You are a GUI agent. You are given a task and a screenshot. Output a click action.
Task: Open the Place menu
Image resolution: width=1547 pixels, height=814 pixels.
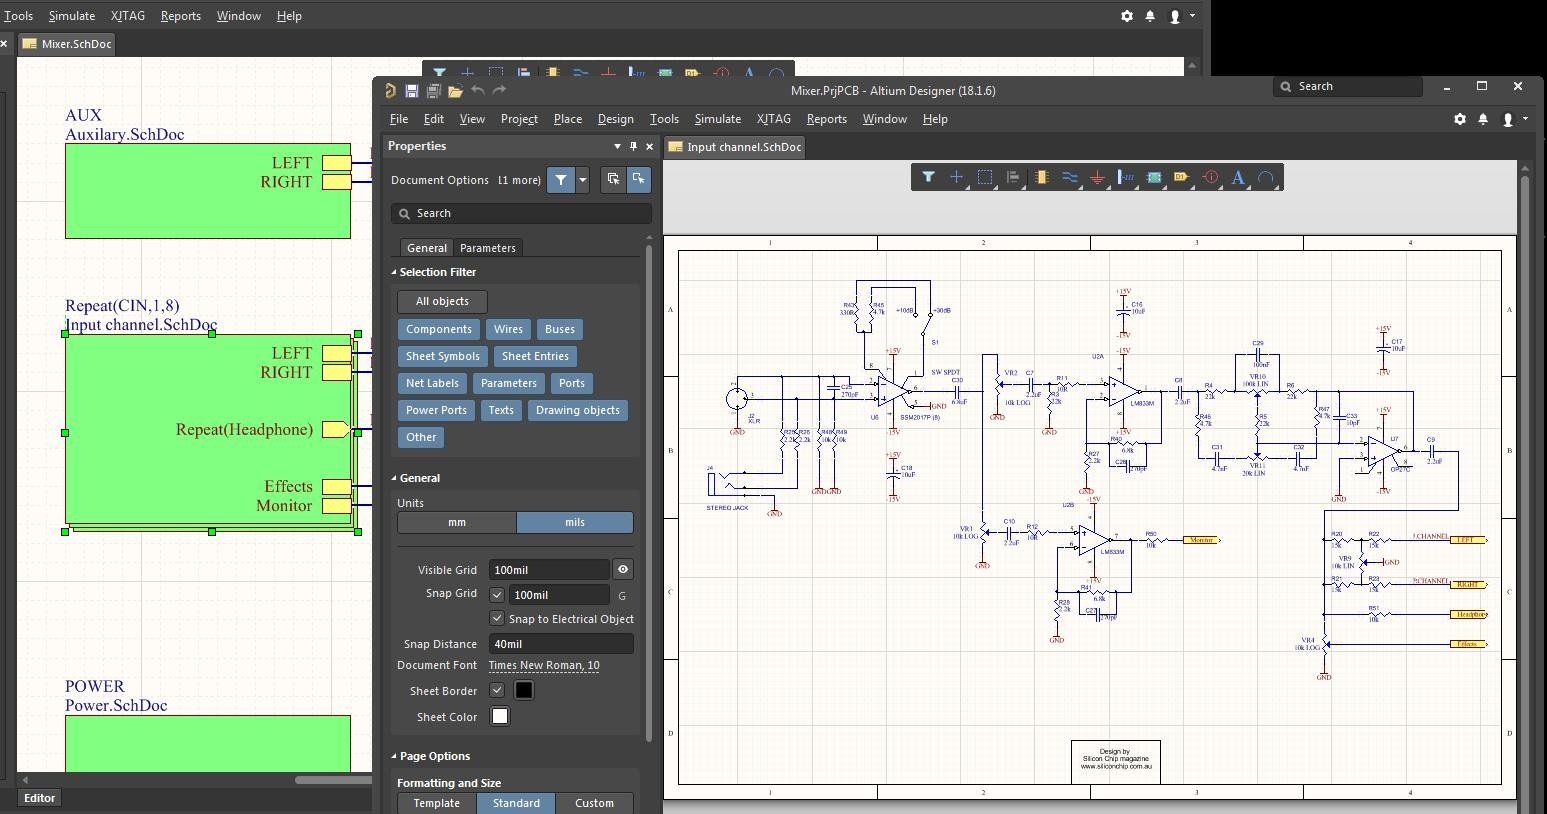coord(567,119)
